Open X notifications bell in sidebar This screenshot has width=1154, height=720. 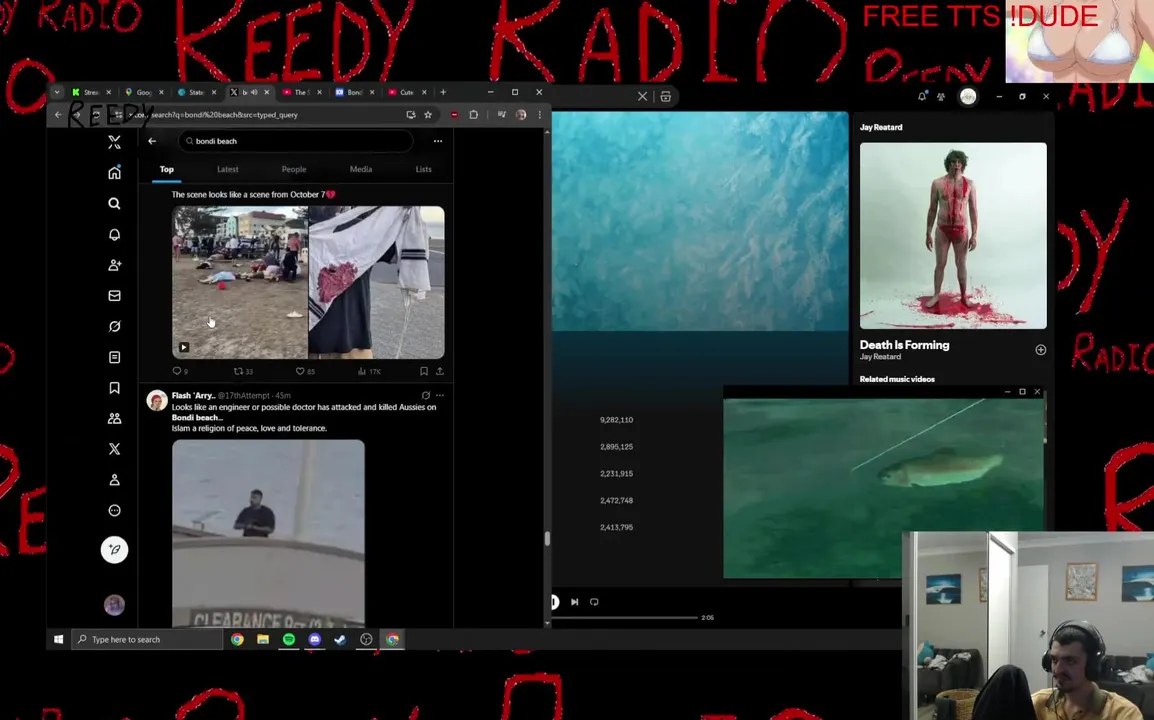coord(114,234)
